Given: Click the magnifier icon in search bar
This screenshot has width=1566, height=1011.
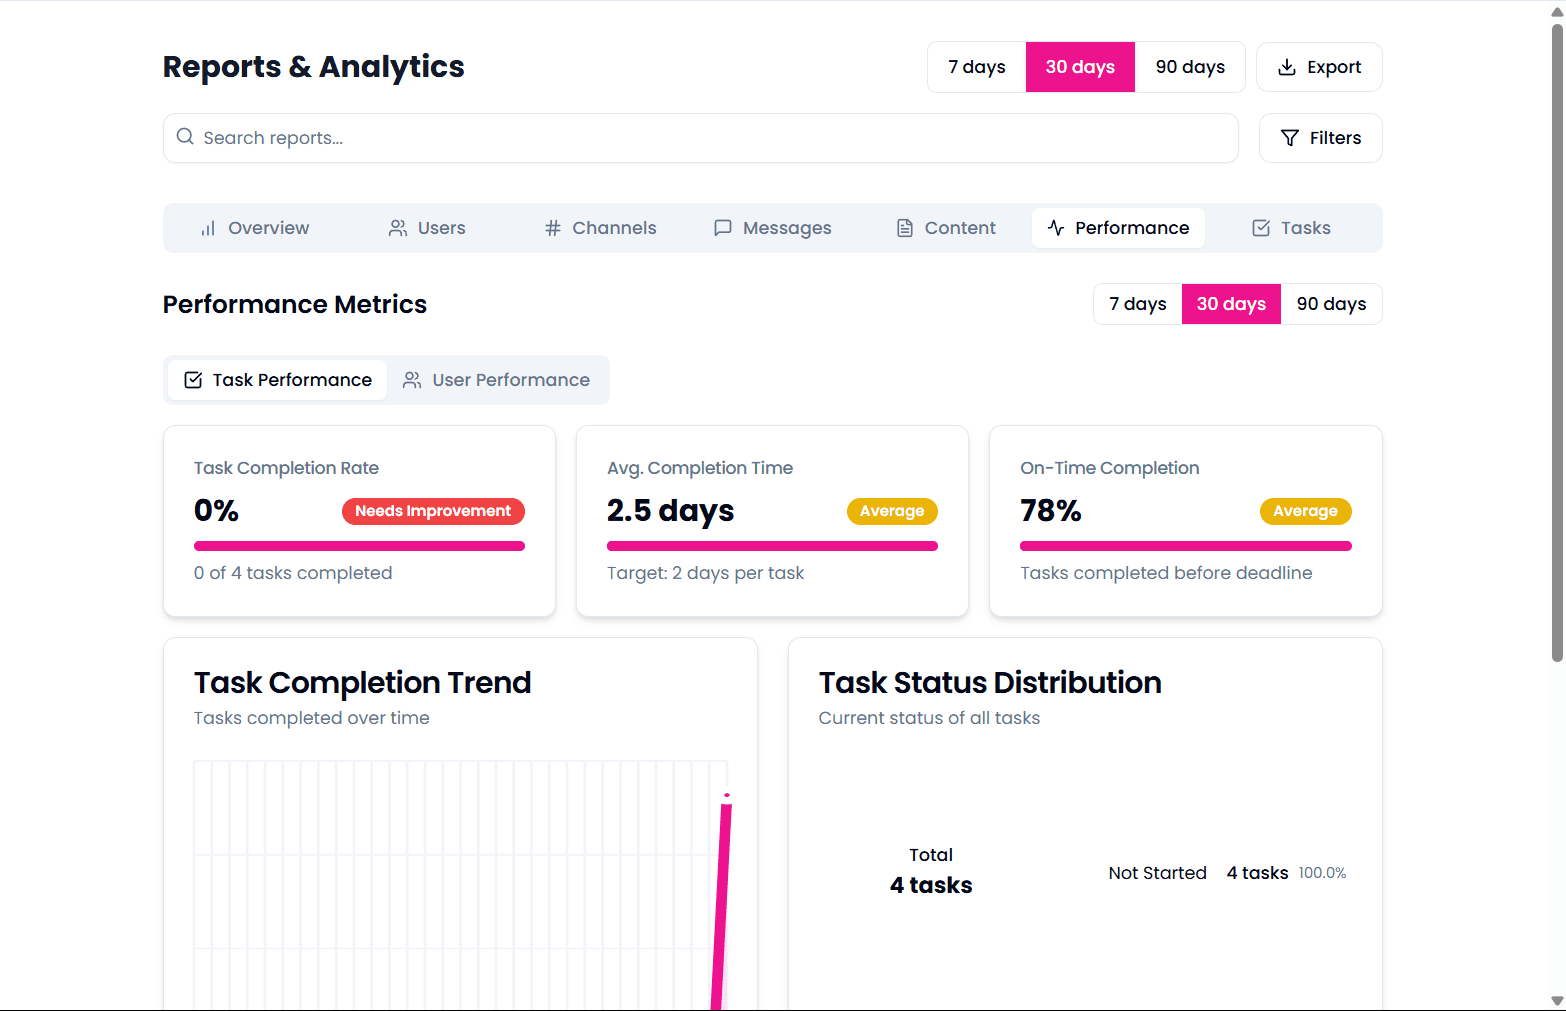Looking at the screenshot, I should pos(185,137).
